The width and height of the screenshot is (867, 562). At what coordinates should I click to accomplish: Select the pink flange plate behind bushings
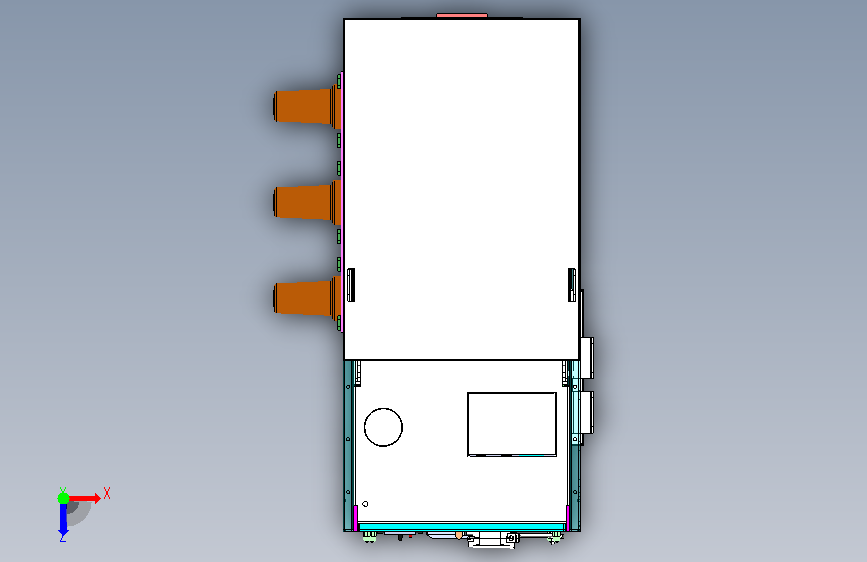pyautogui.click(x=342, y=202)
